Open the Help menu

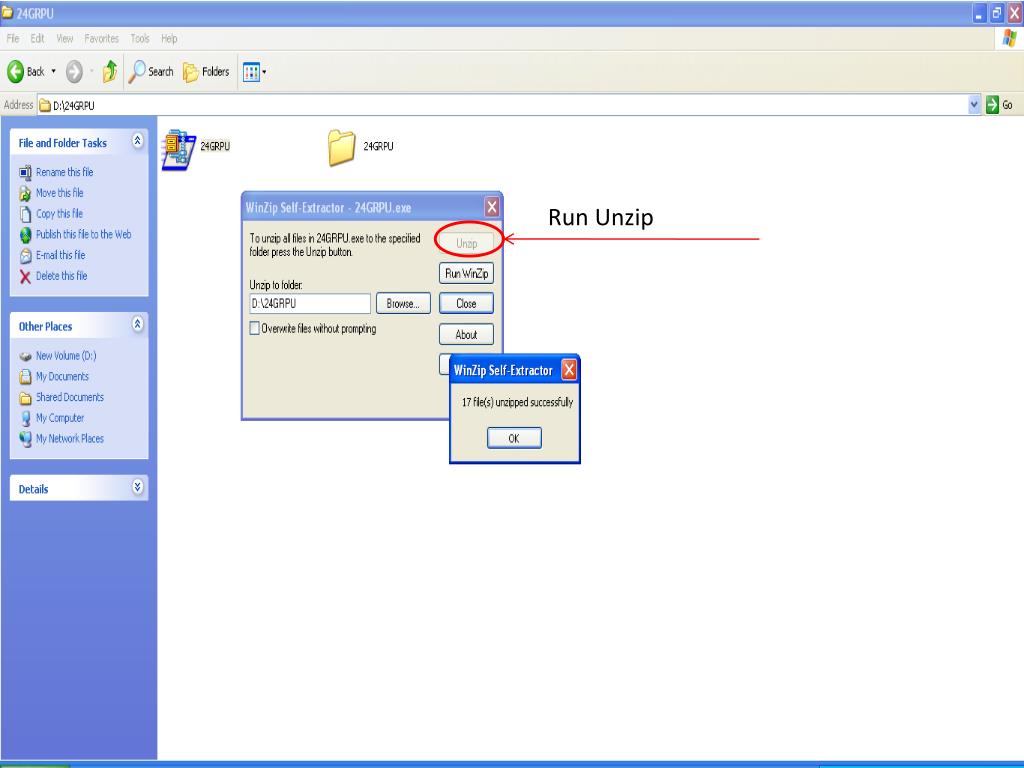pyautogui.click(x=169, y=39)
